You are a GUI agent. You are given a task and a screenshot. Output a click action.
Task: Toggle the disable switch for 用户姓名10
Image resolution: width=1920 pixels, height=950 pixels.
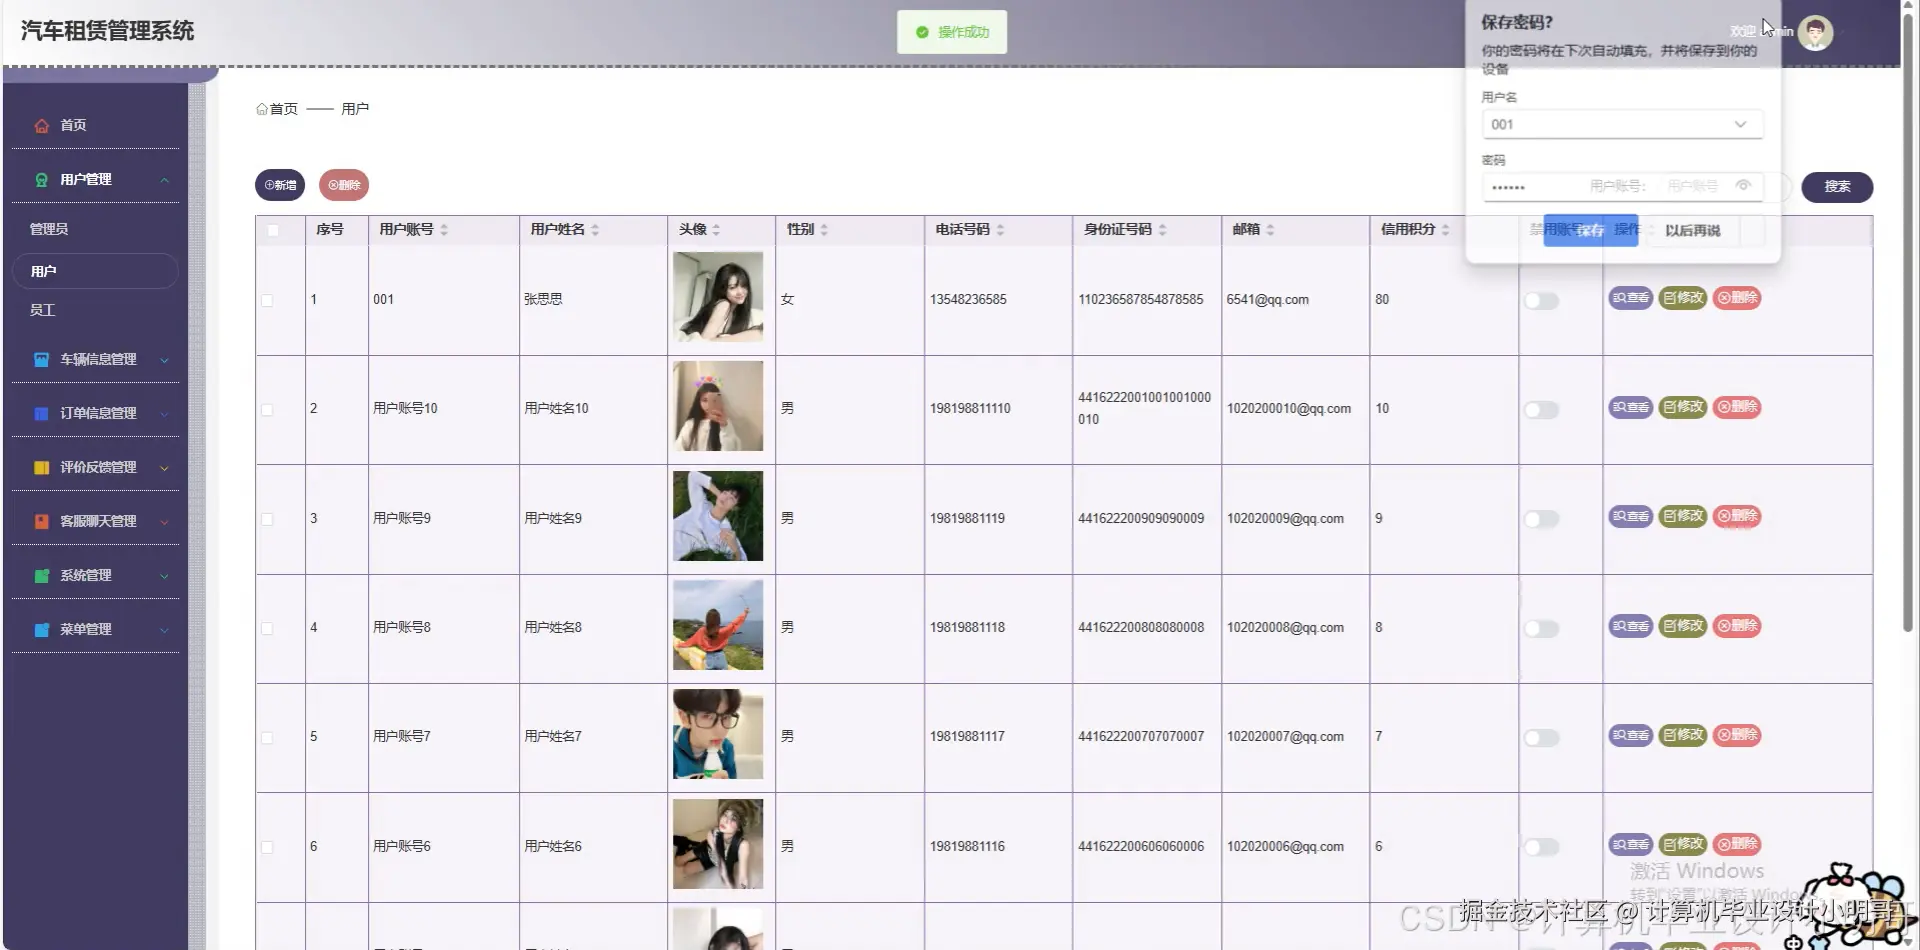[x=1541, y=410]
